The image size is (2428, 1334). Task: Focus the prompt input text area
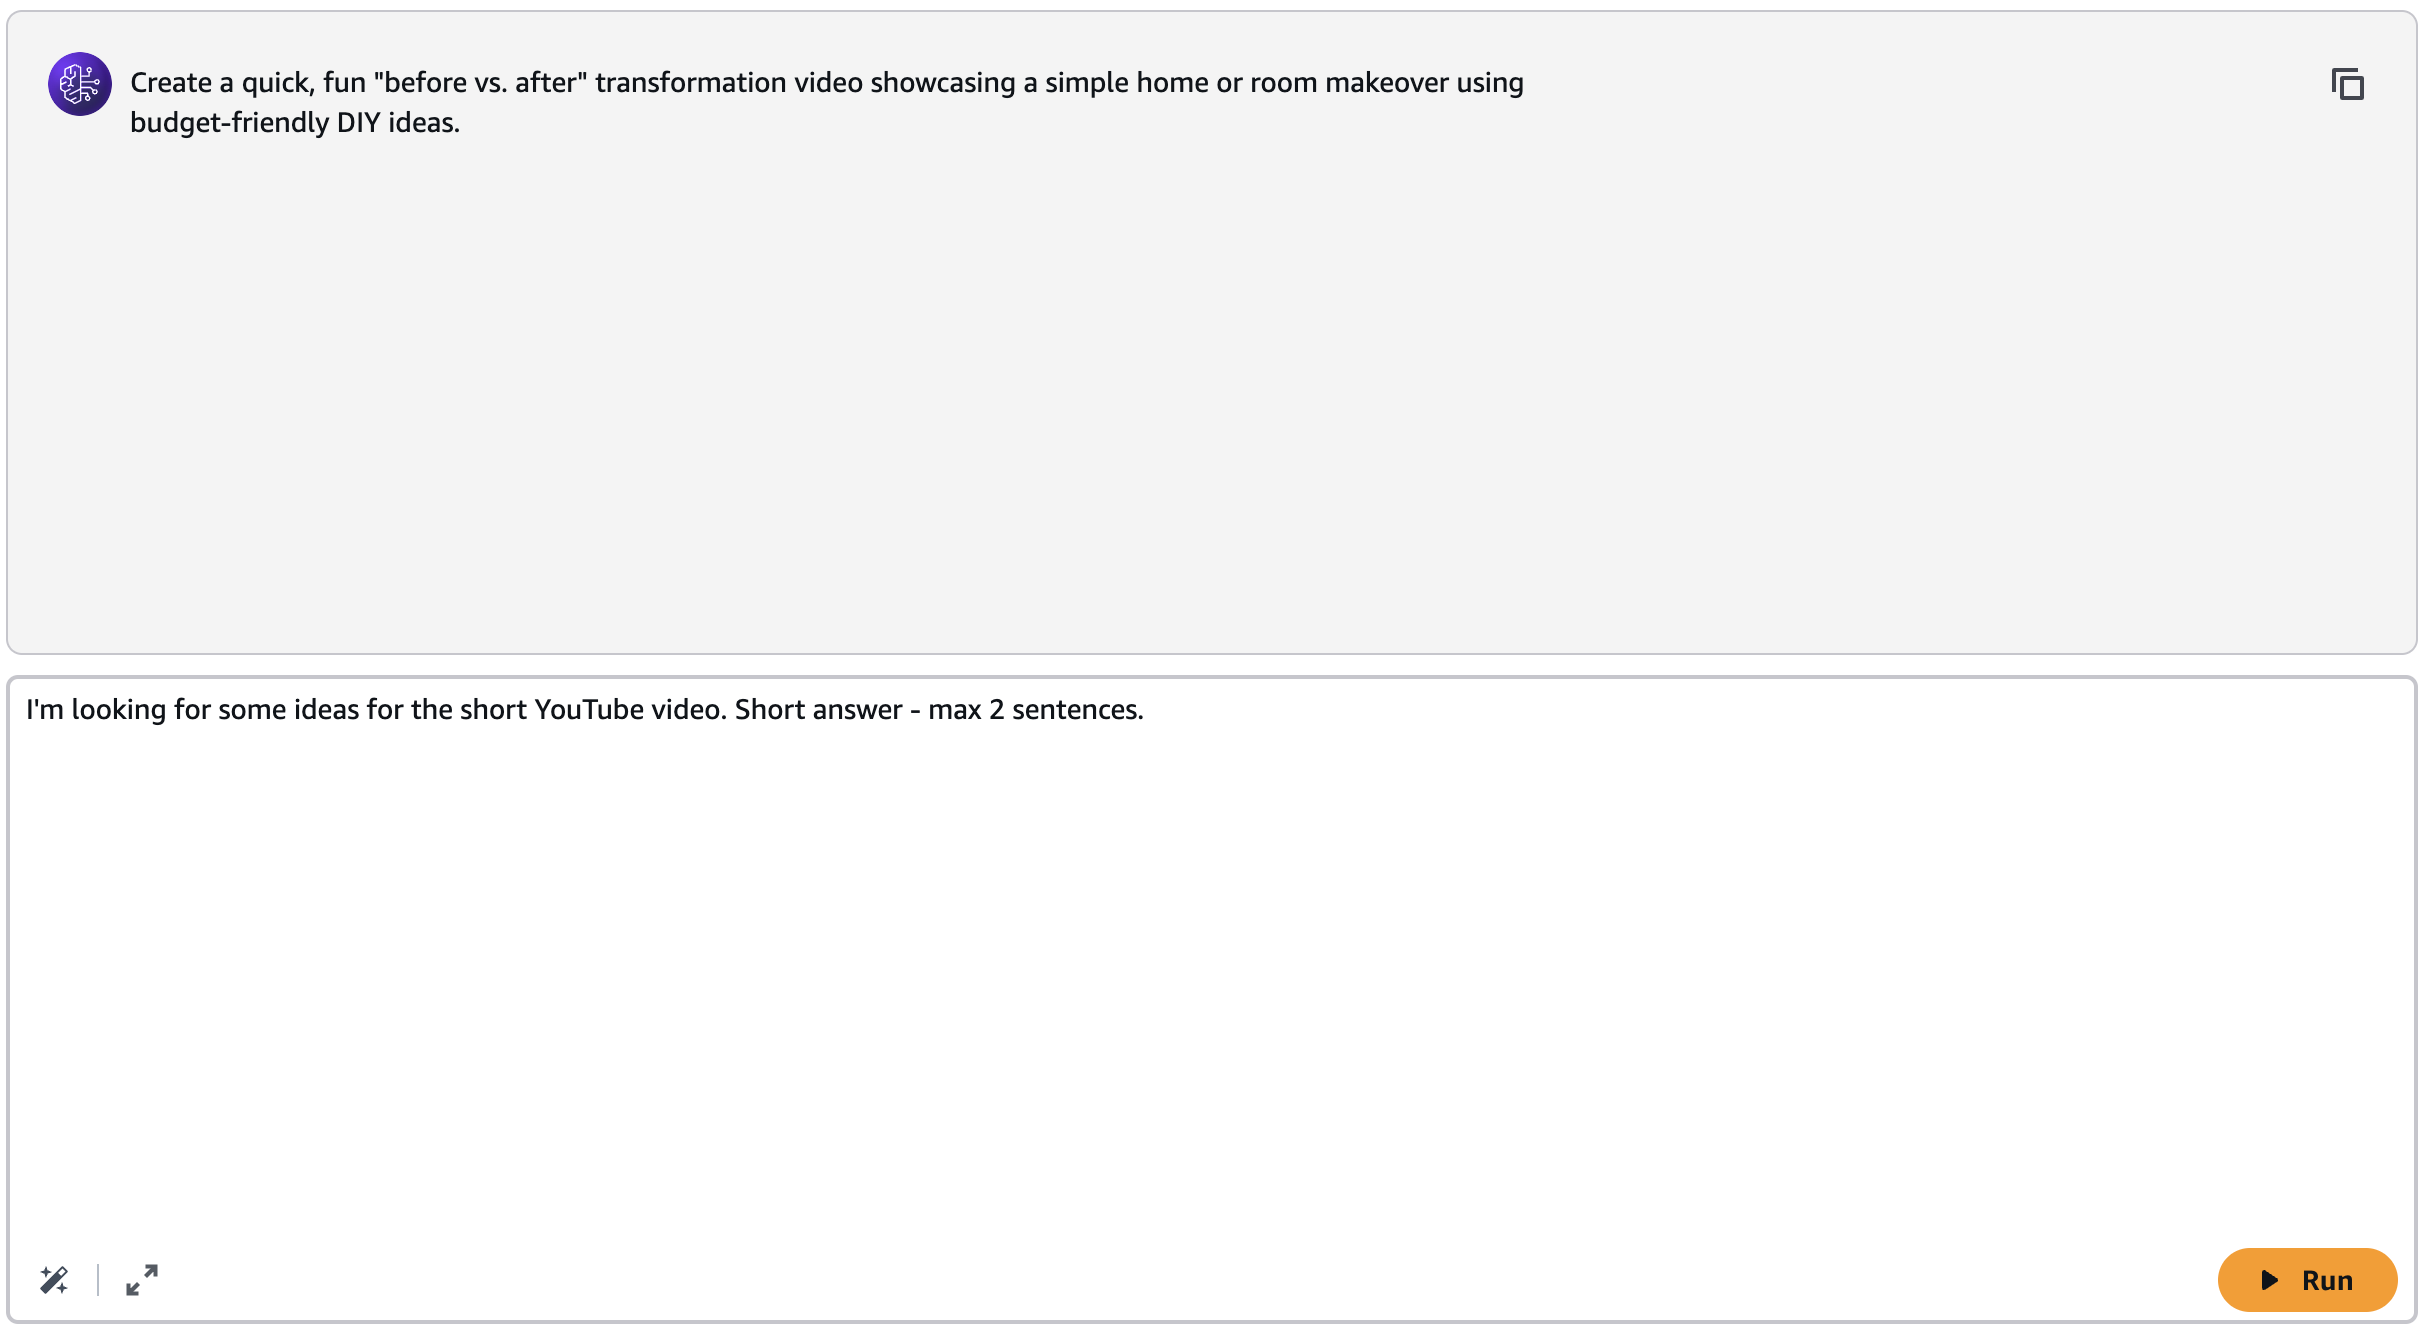point(1212,960)
